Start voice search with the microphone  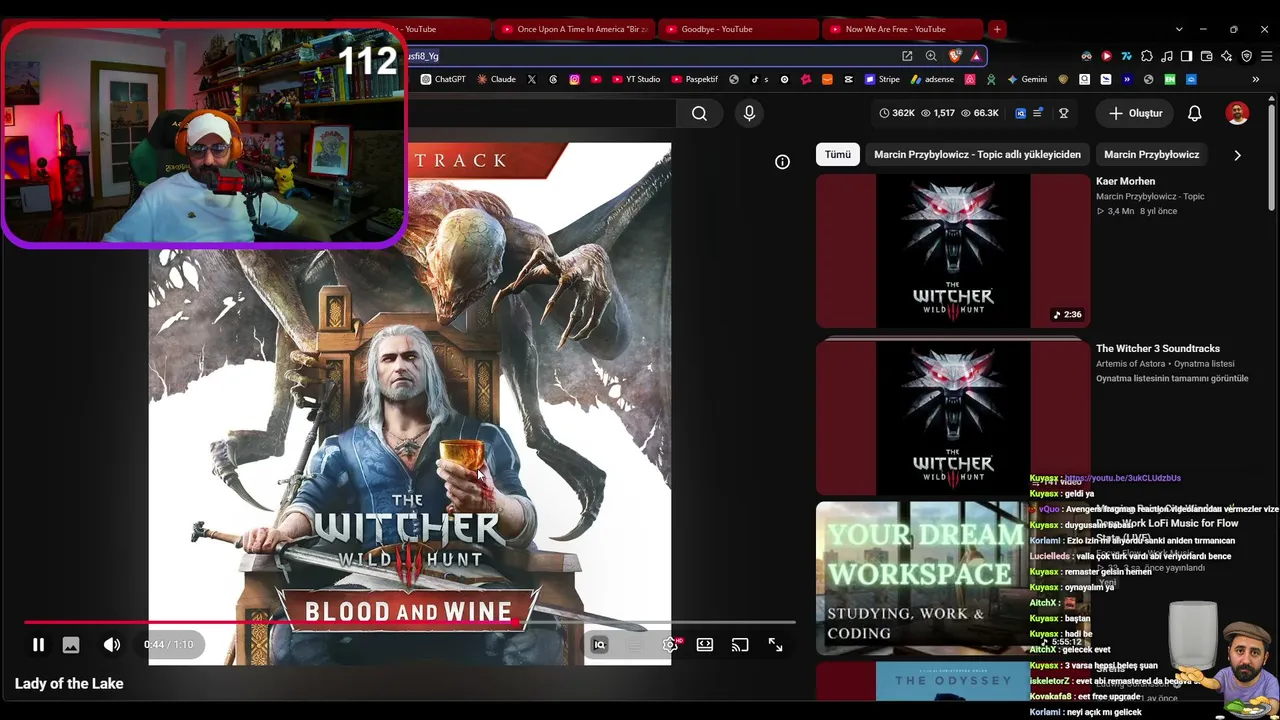point(749,113)
